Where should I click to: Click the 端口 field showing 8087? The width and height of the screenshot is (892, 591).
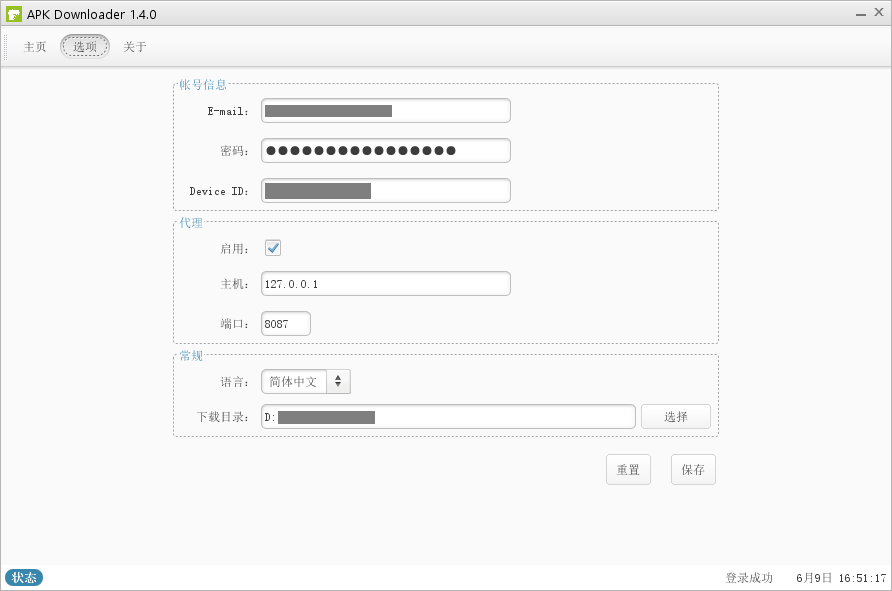click(x=286, y=324)
